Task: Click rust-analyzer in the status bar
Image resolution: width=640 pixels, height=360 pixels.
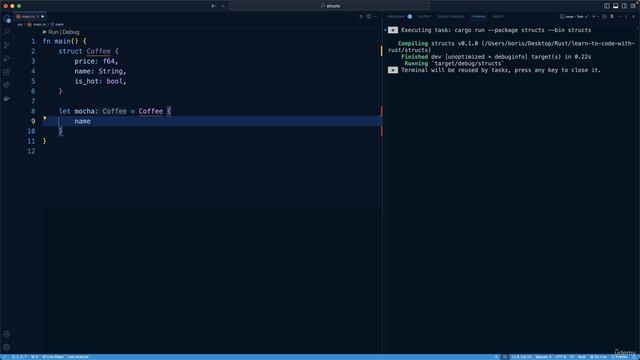Action: pos(78,357)
